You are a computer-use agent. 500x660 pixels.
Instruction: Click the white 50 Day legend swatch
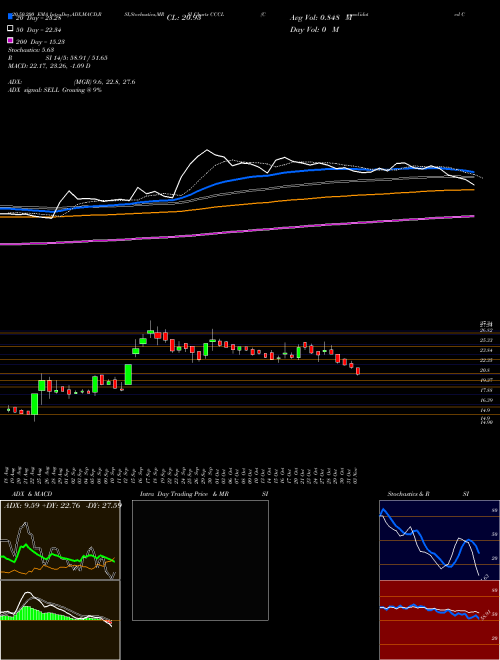click(x=10, y=29)
